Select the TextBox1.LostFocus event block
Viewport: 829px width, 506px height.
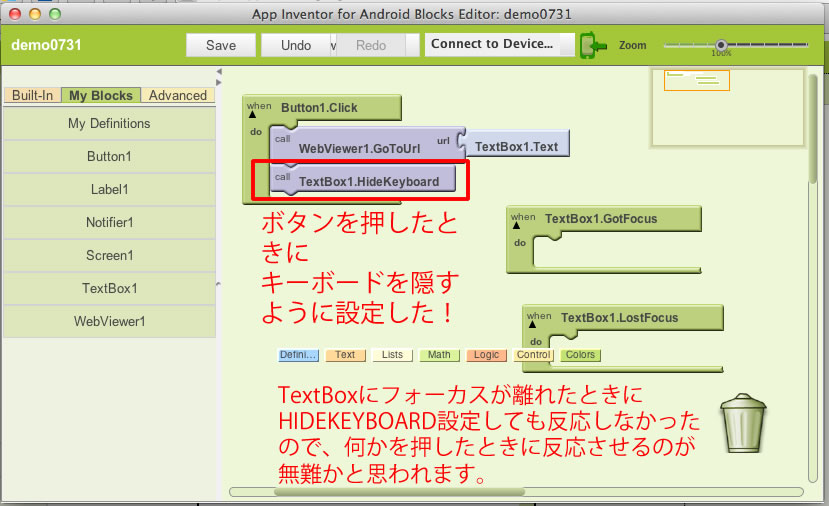click(623, 318)
